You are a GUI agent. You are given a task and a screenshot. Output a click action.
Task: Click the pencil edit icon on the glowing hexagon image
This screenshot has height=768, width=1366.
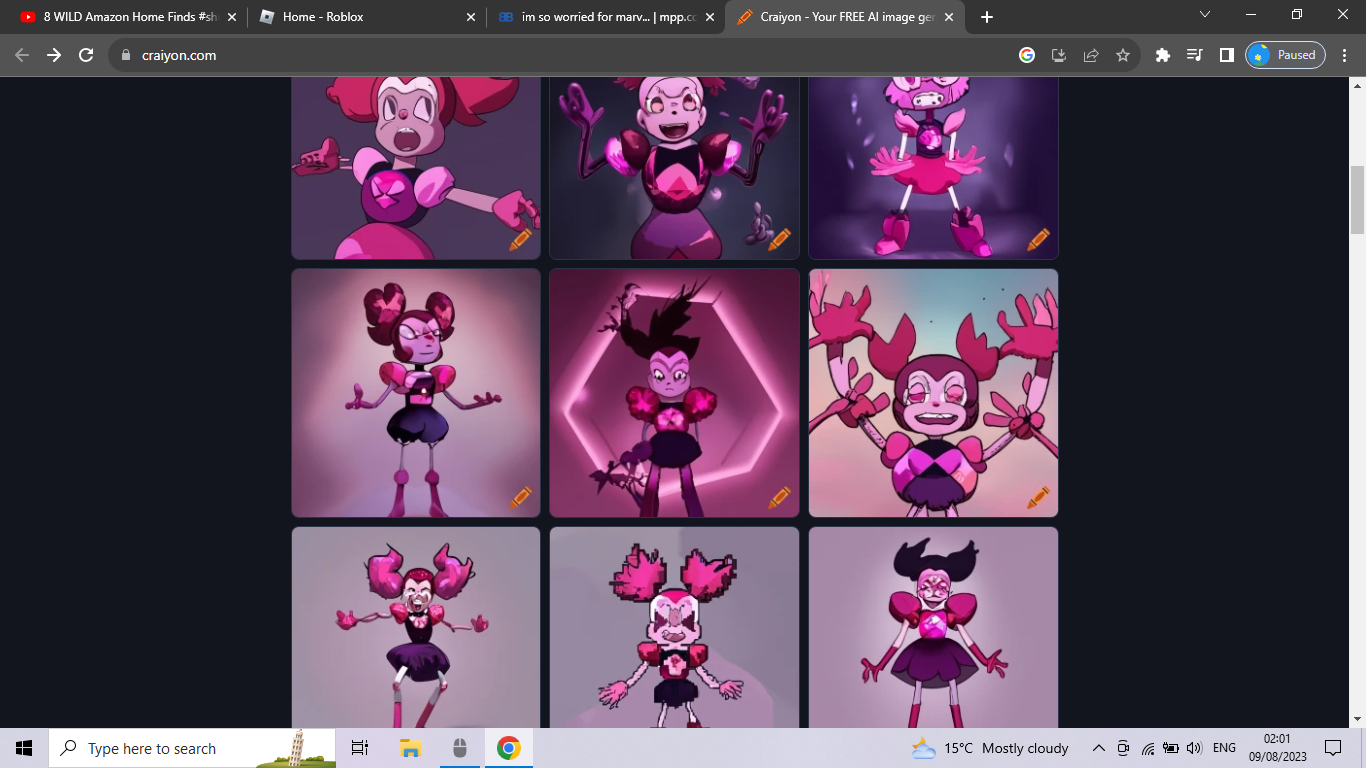(779, 497)
